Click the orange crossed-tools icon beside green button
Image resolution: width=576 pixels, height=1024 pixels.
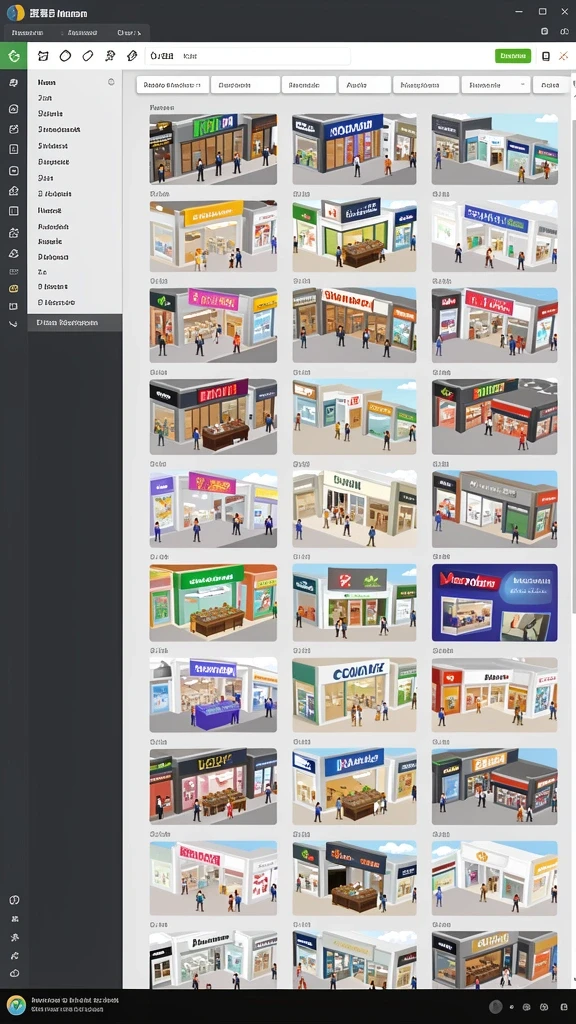pos(563,56)
